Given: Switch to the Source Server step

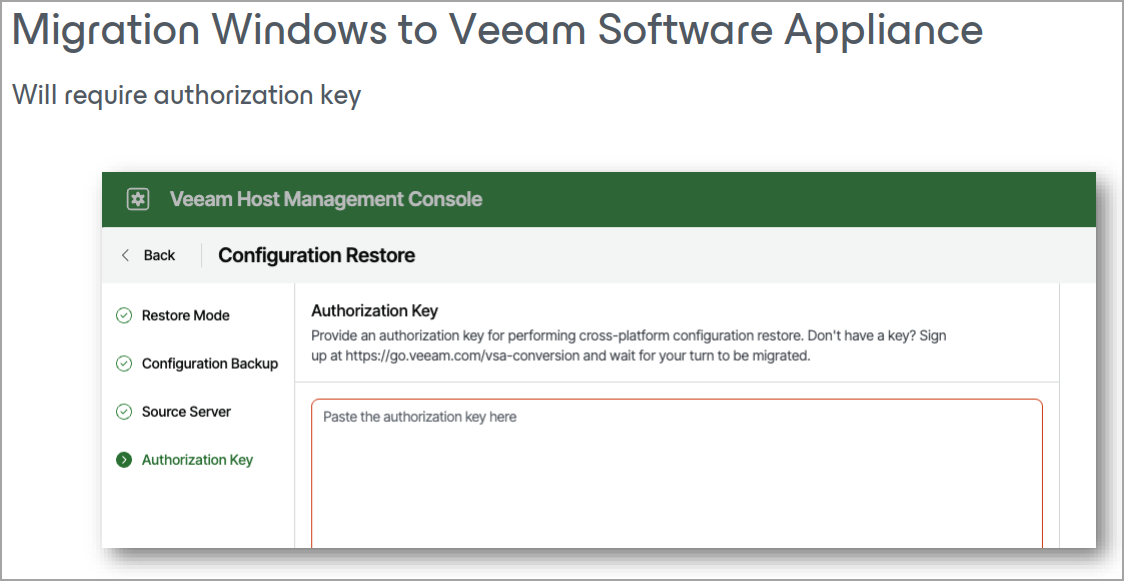Looking at the screenshot, I should click(186, 412).
